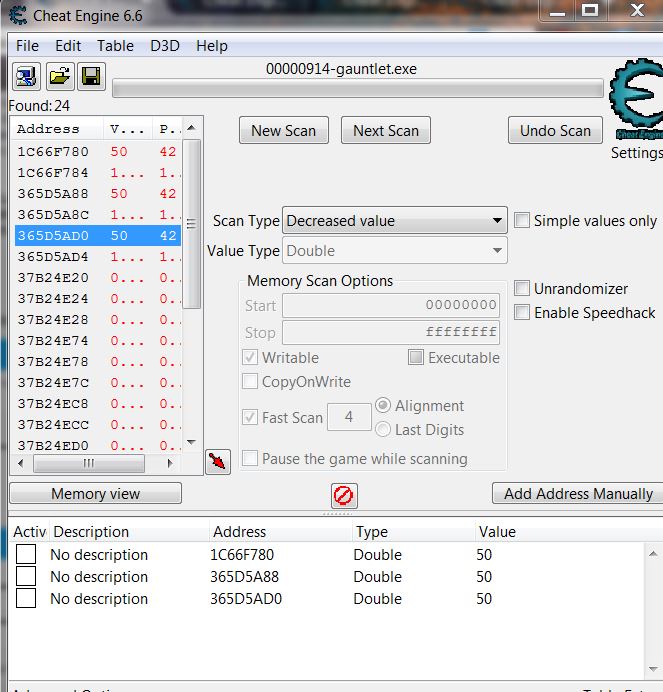663x692 pixels.
Task: Enable the Unrandomizer checkbox
Action: pyautogui.click(x=522, y=288)
